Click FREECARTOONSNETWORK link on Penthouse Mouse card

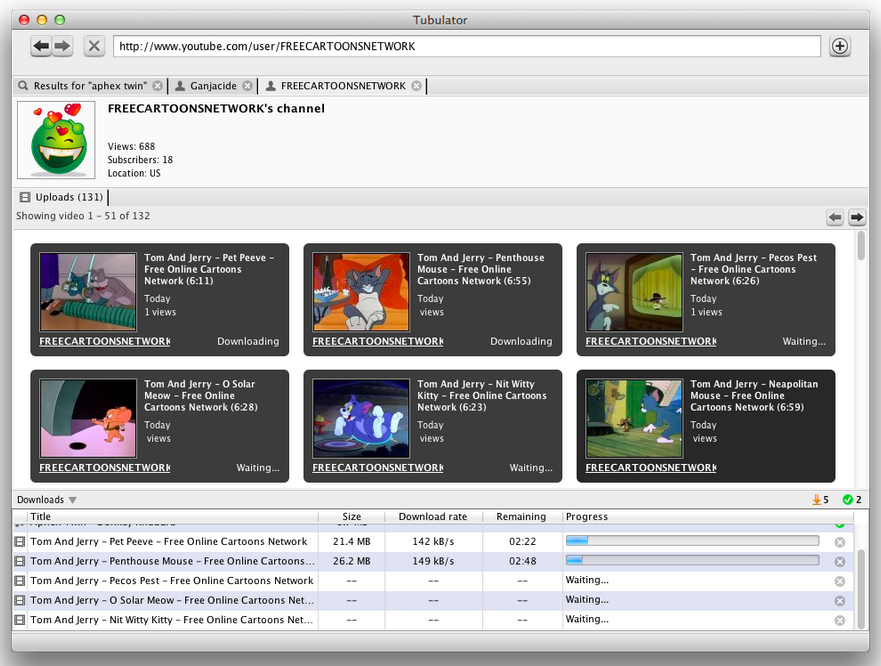point(378,341)
